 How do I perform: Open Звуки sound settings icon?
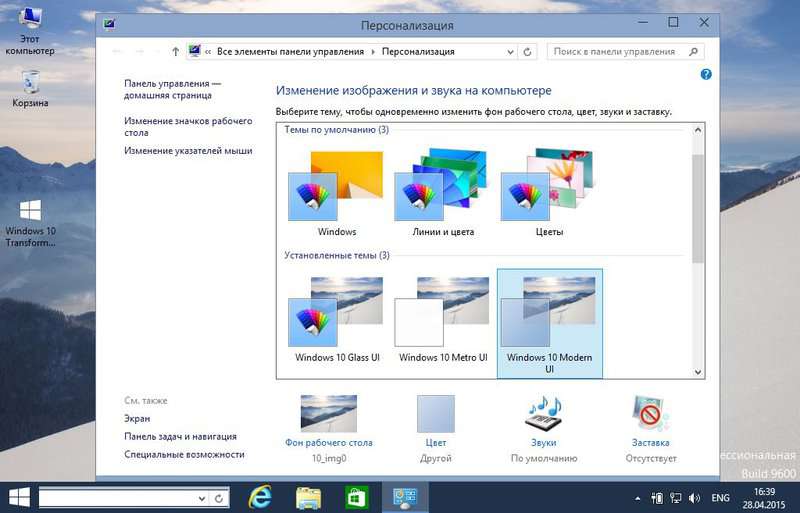click(544, 414)
